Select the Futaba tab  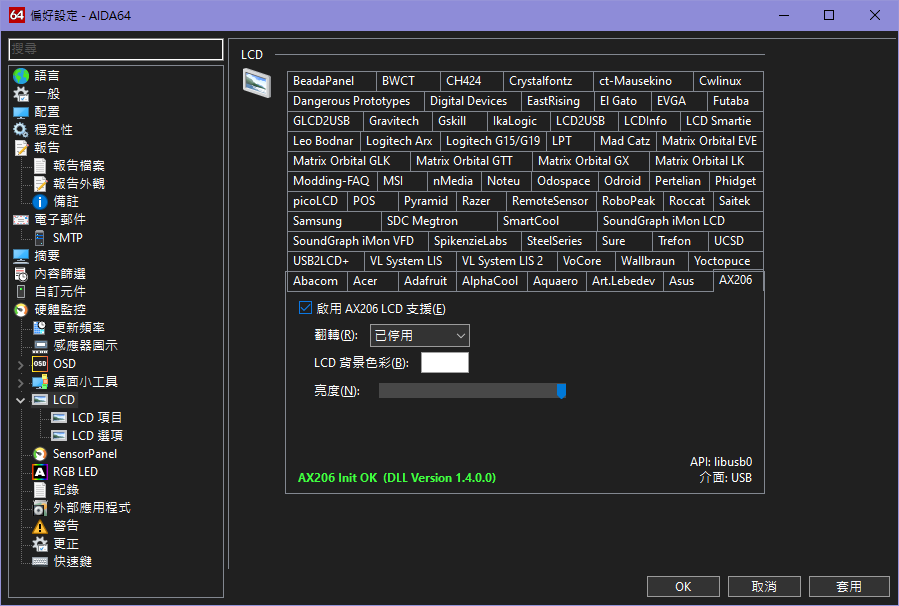coord(735,101)
